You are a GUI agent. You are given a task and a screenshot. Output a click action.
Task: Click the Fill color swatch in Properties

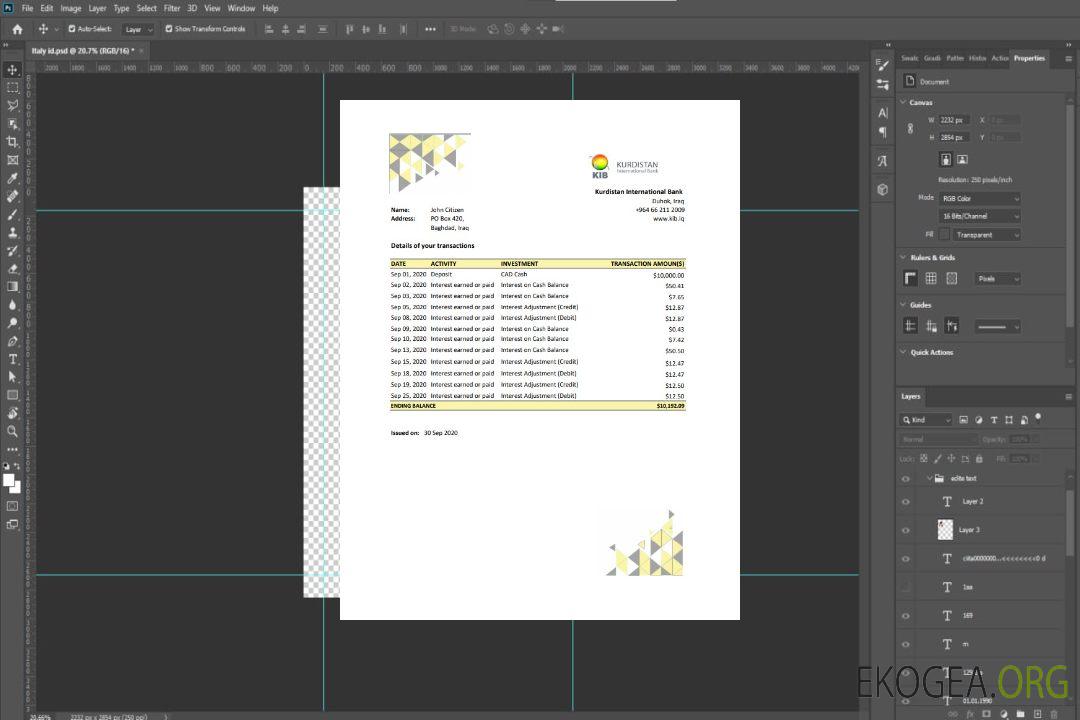[943, 235]
